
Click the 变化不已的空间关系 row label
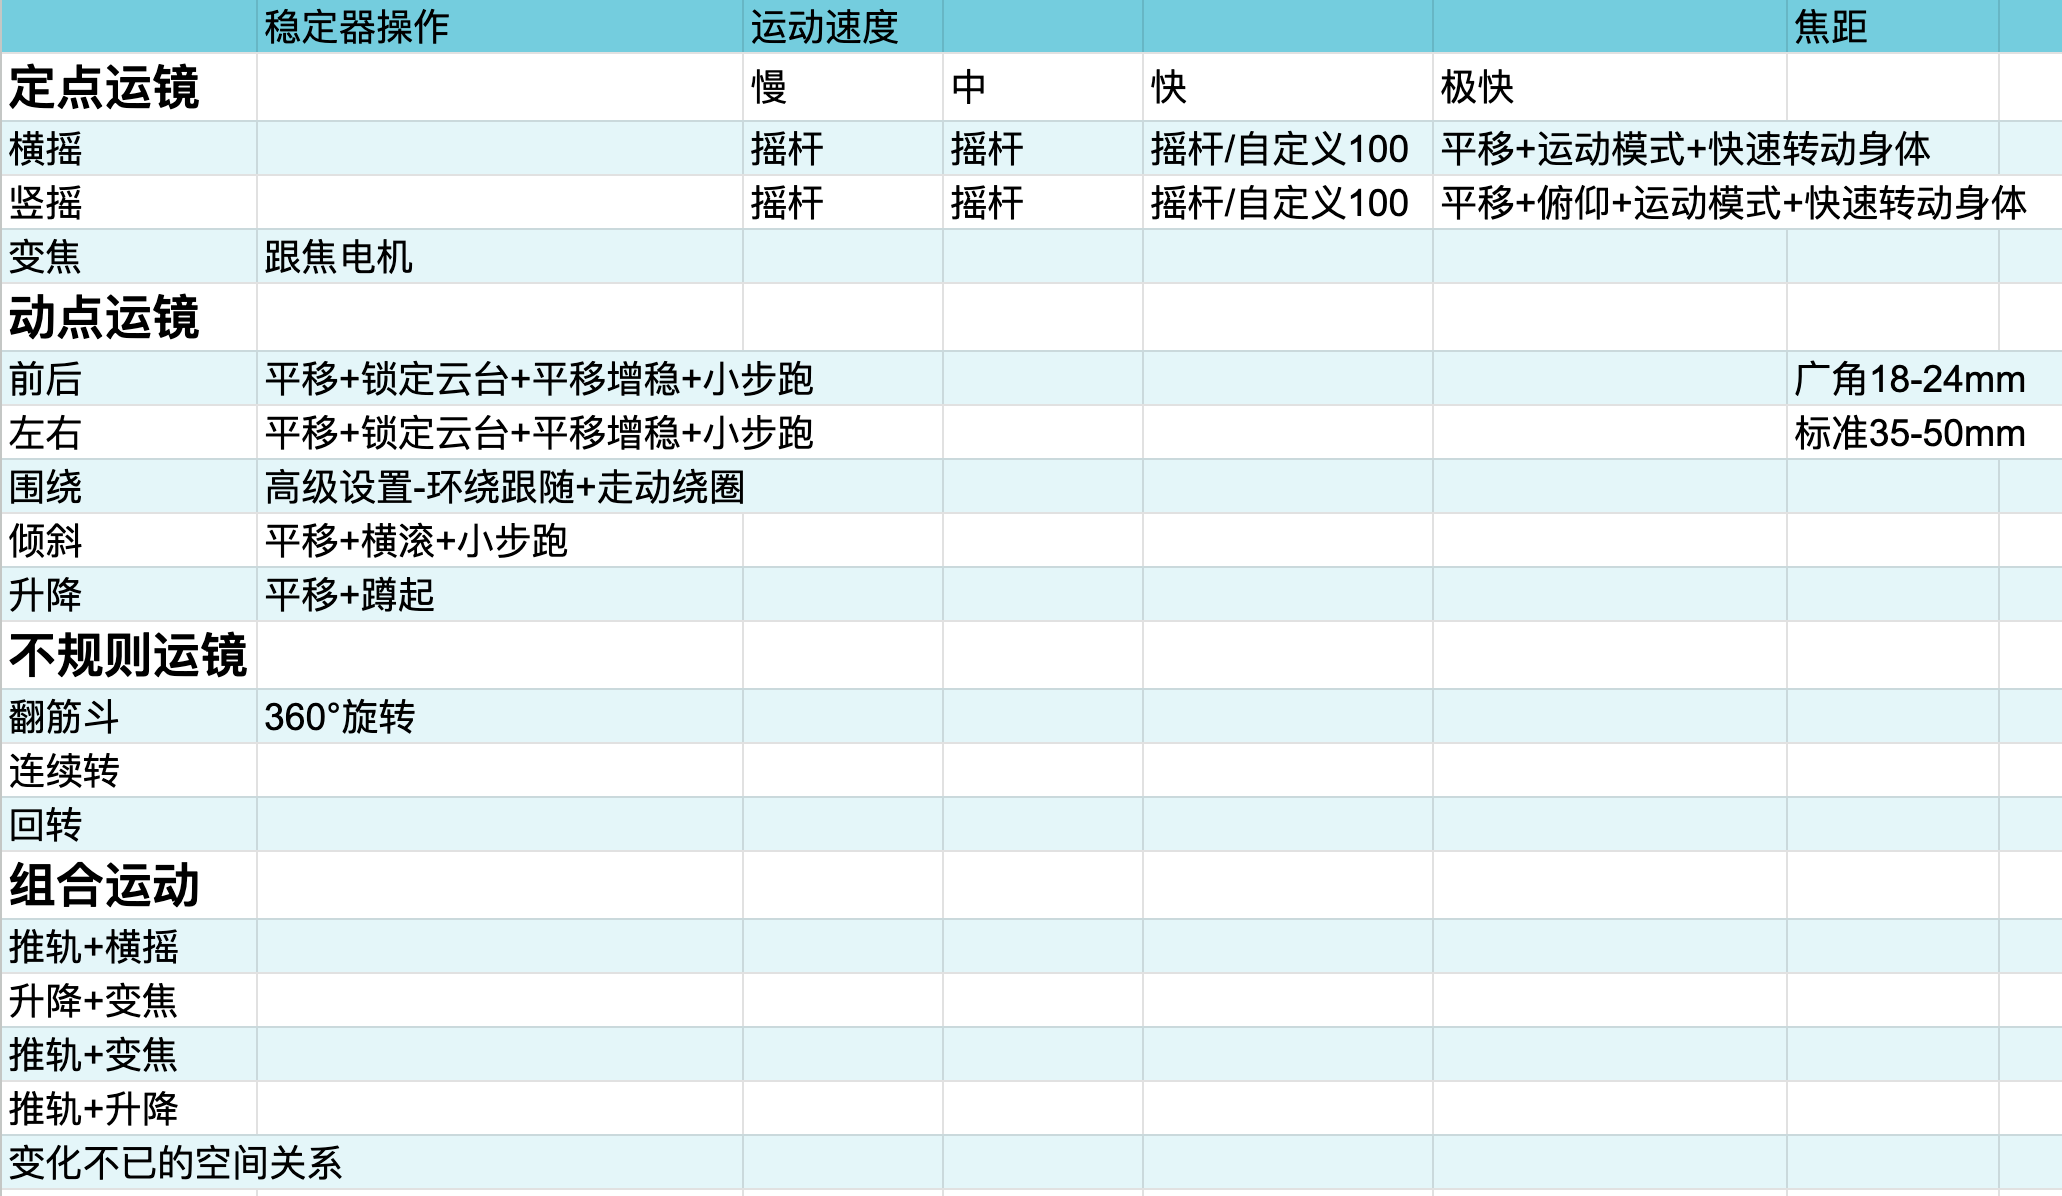[175, 1163]
